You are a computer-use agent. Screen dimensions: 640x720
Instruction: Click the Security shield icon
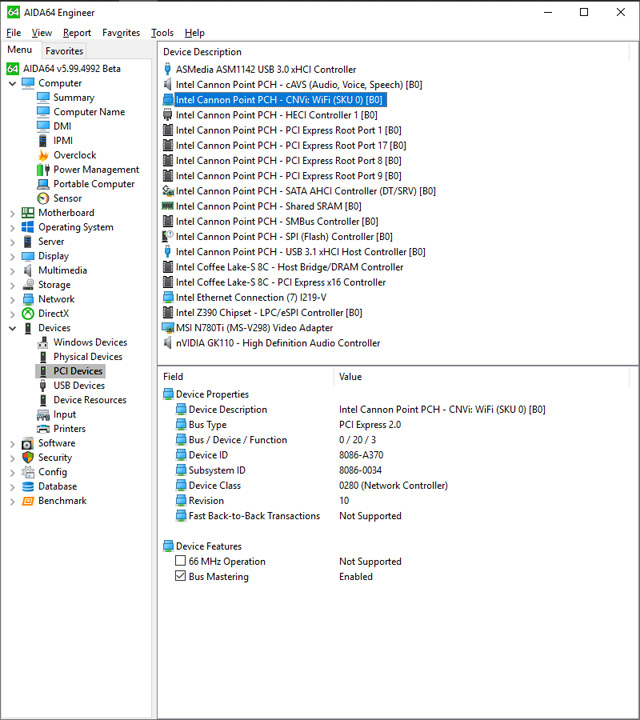(28, 457)
